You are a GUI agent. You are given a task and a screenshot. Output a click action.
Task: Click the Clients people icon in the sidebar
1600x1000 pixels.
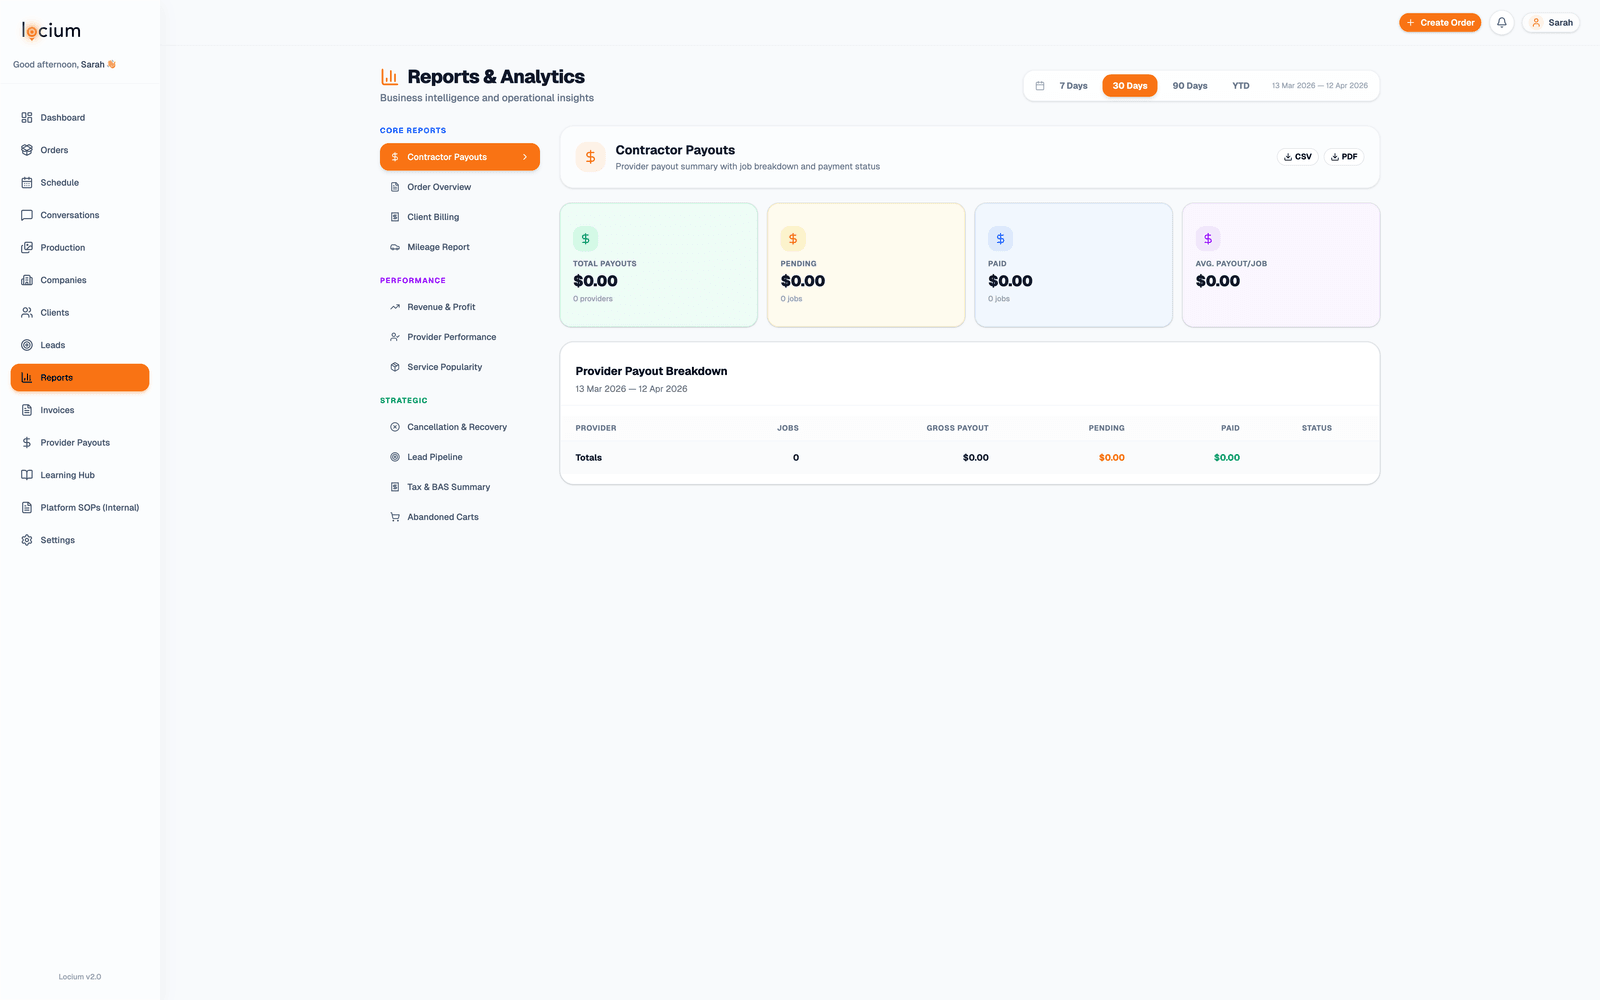pyautogui.click(x=27, y=313)
